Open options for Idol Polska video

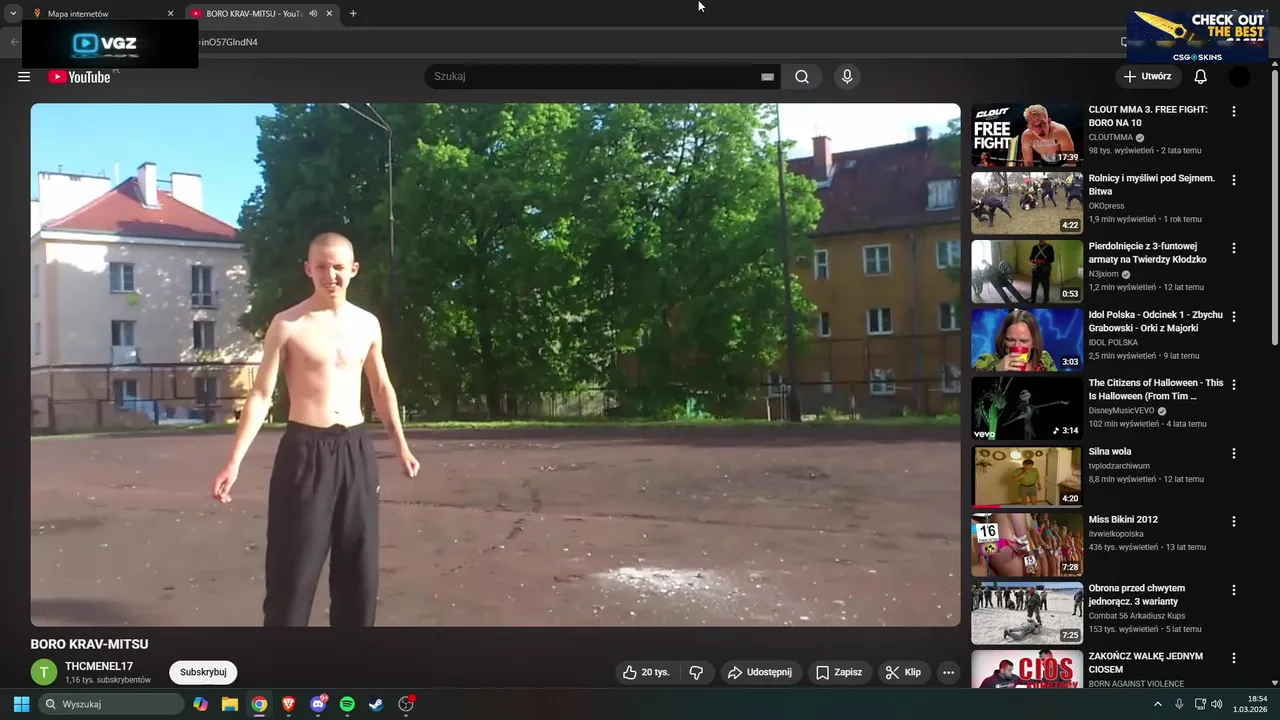1234,316
